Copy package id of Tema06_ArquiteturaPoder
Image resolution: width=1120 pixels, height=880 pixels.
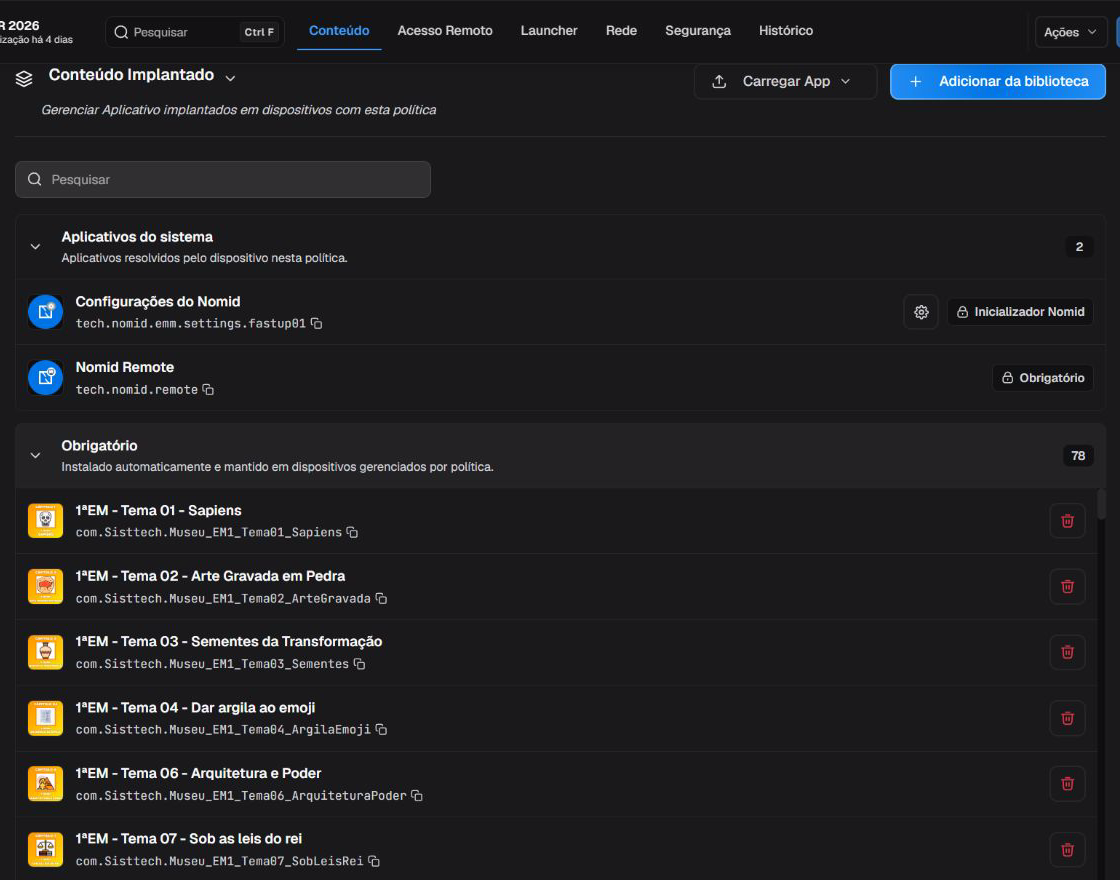[x=417, y=795]
